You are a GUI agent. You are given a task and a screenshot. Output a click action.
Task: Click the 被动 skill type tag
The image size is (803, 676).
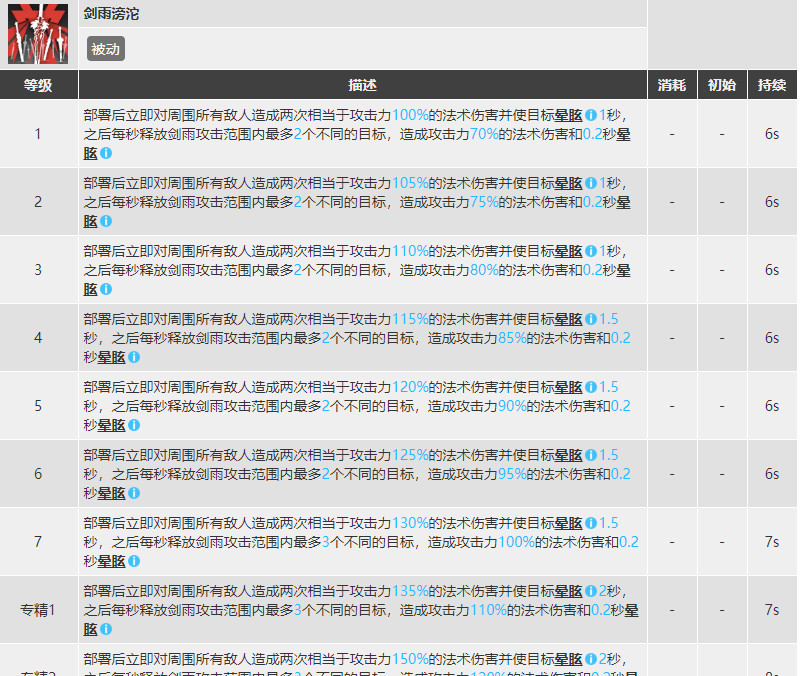click(x=104, y=48)
